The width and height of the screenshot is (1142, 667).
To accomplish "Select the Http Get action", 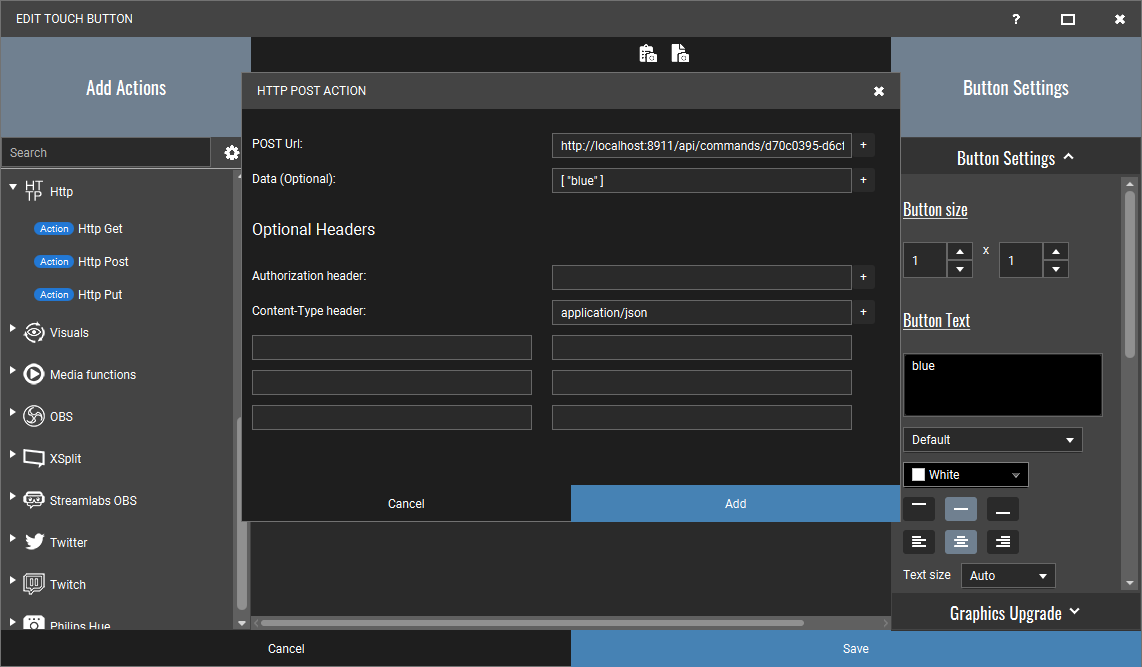I will pos(100,229).
